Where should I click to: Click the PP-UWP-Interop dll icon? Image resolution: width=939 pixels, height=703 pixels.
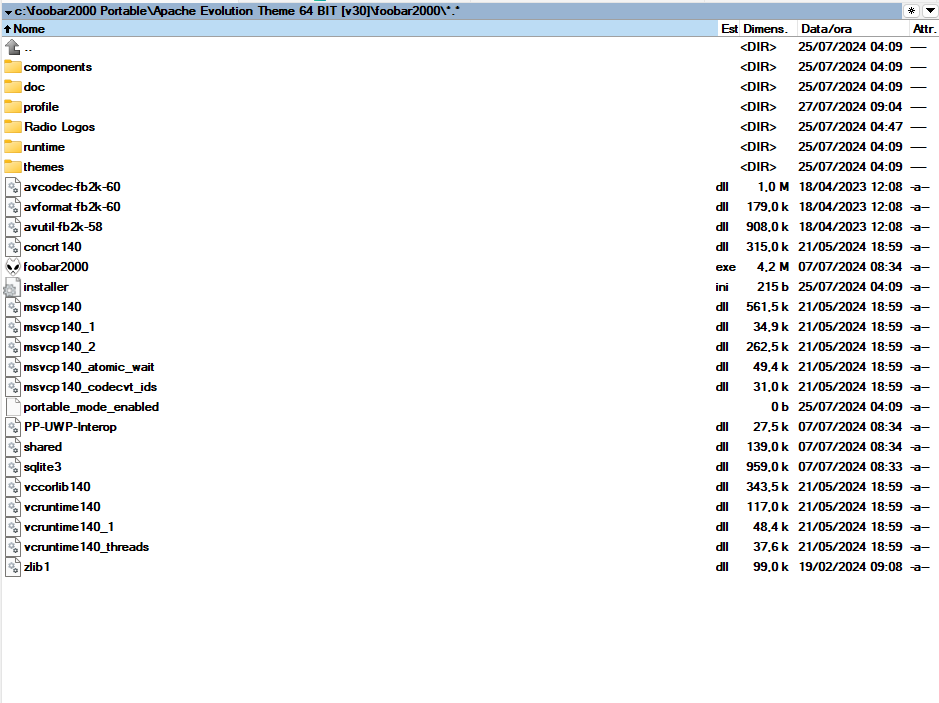[13, 427]
